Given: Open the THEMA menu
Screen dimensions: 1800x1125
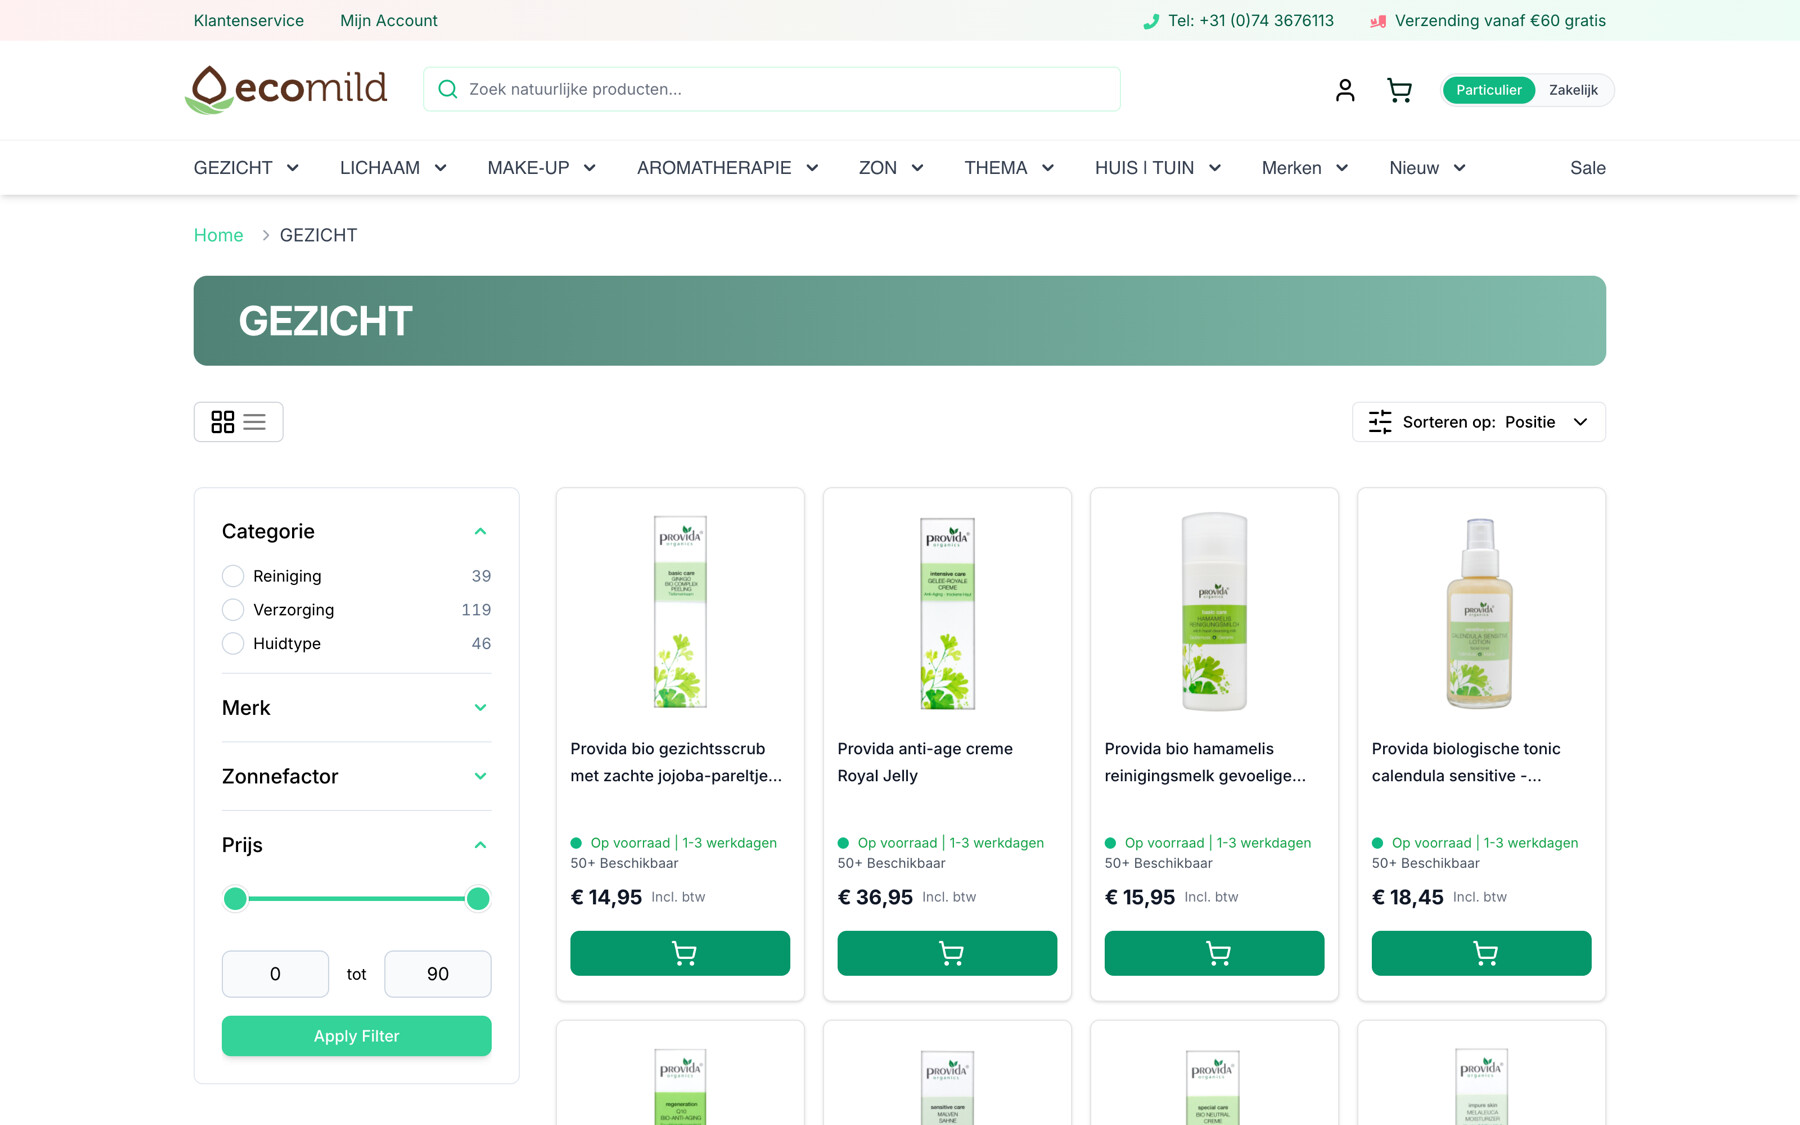Looking at the screenshot, I should (x=1009, y=168).
